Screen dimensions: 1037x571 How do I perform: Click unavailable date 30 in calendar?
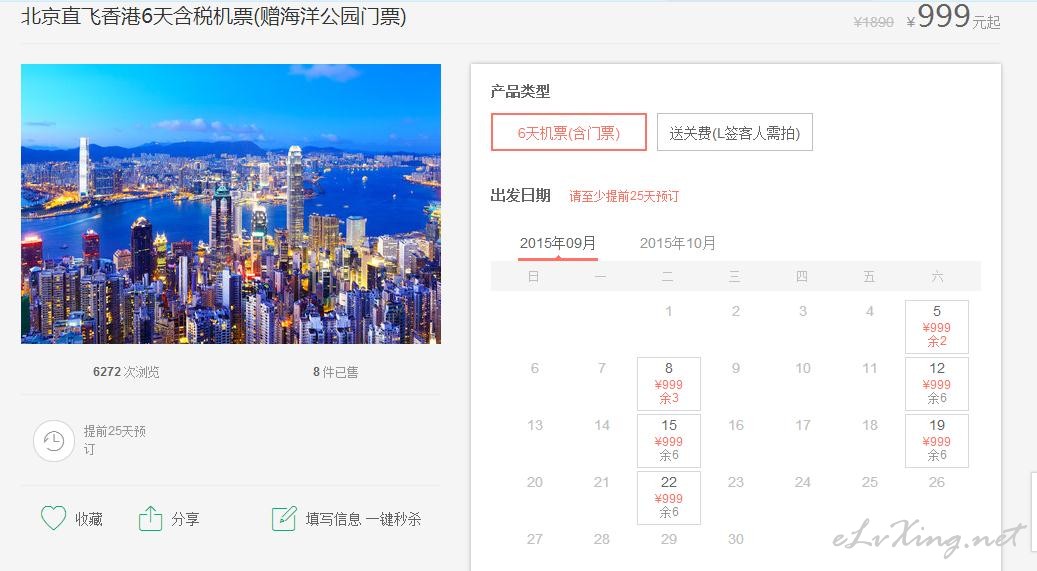735,539
